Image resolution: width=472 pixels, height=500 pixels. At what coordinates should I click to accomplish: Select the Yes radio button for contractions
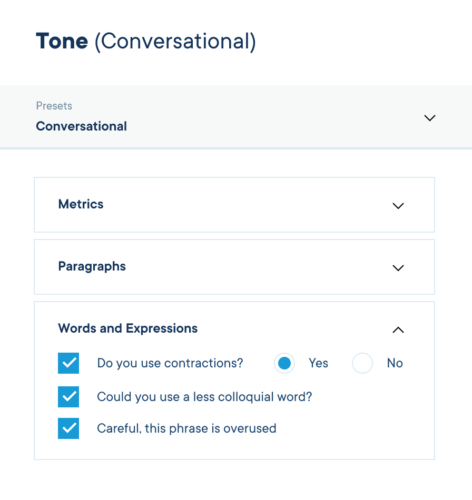tap(284, 363)
